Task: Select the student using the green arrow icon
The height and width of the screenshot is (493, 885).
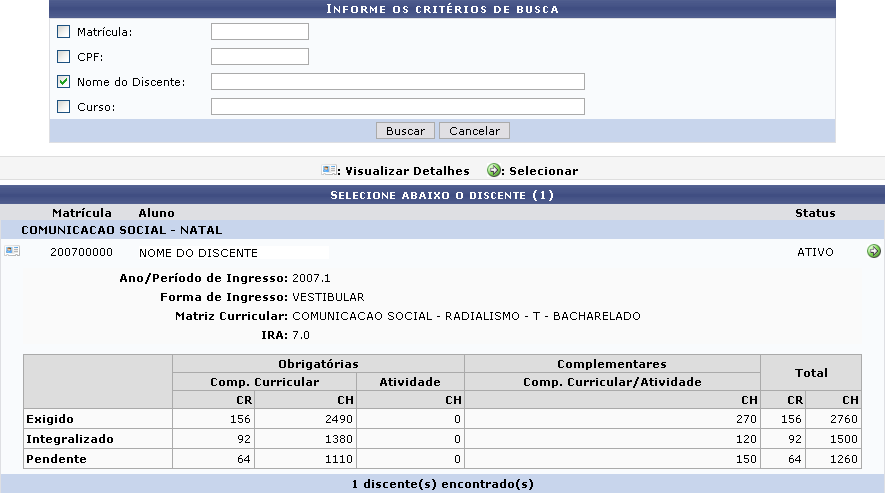Action: (874, 252)
